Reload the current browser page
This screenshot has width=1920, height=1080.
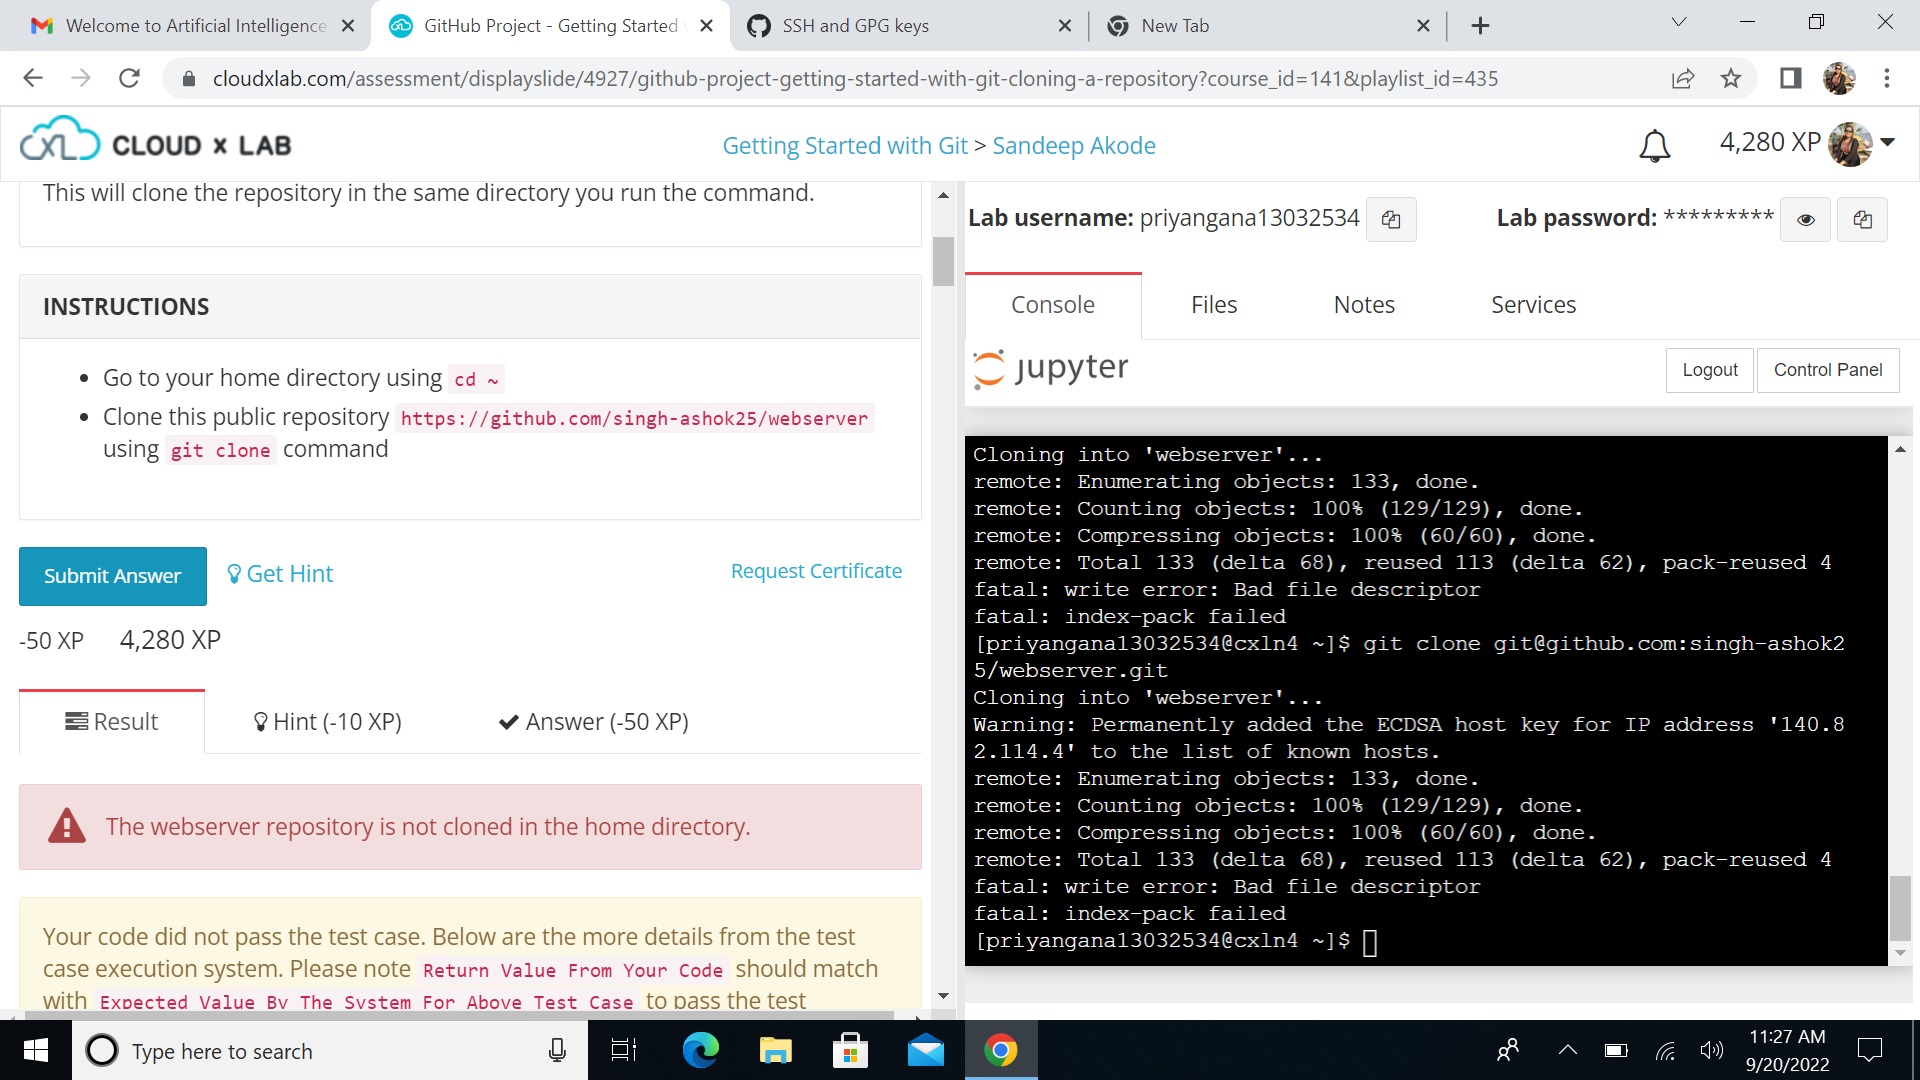point(129,78)
